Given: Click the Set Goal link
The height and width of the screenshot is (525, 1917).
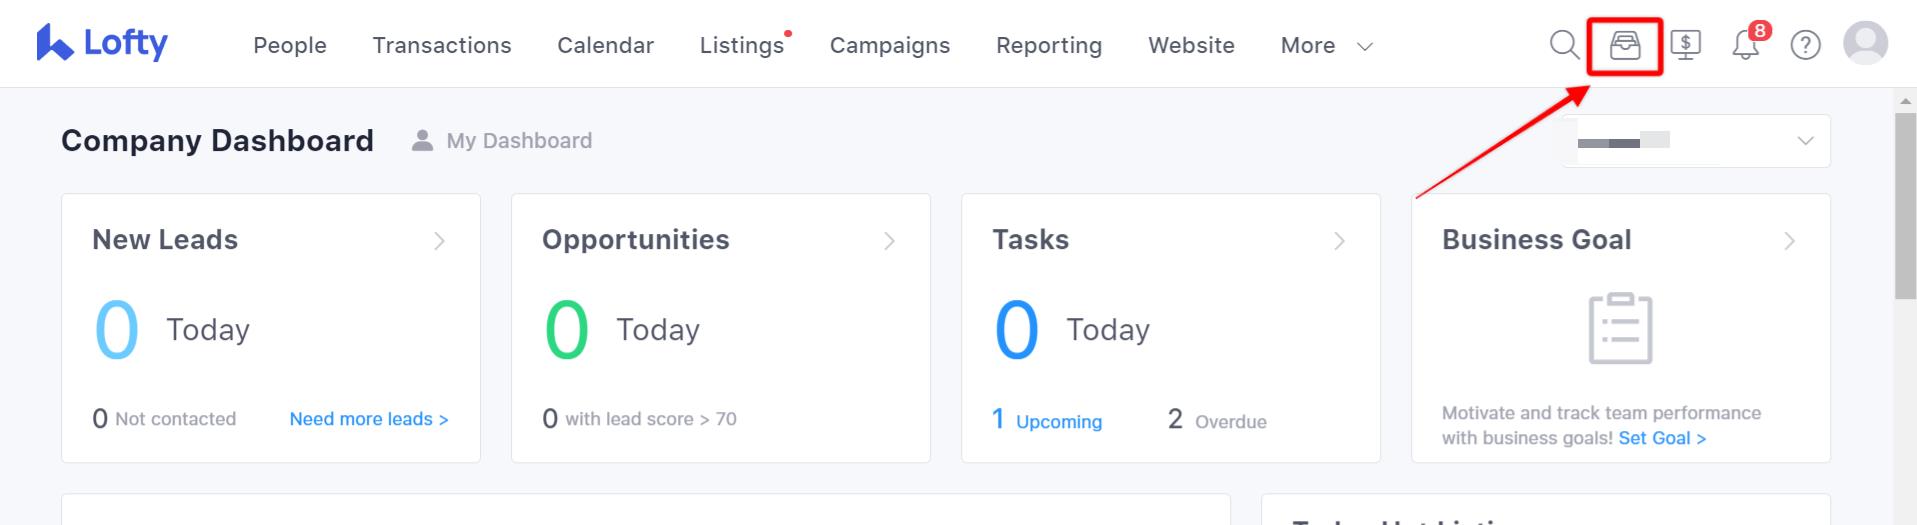Looking at the screenshot, I should tap(1662, 438).
